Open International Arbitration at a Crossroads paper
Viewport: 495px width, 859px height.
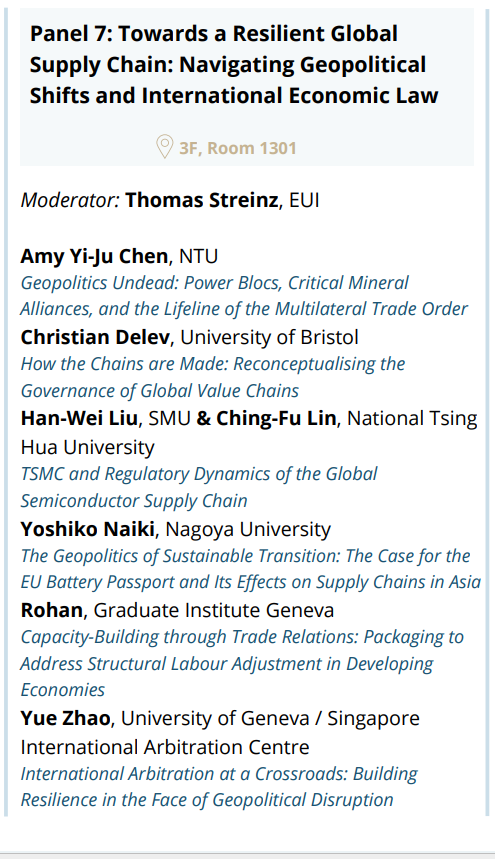coord(219,787)
